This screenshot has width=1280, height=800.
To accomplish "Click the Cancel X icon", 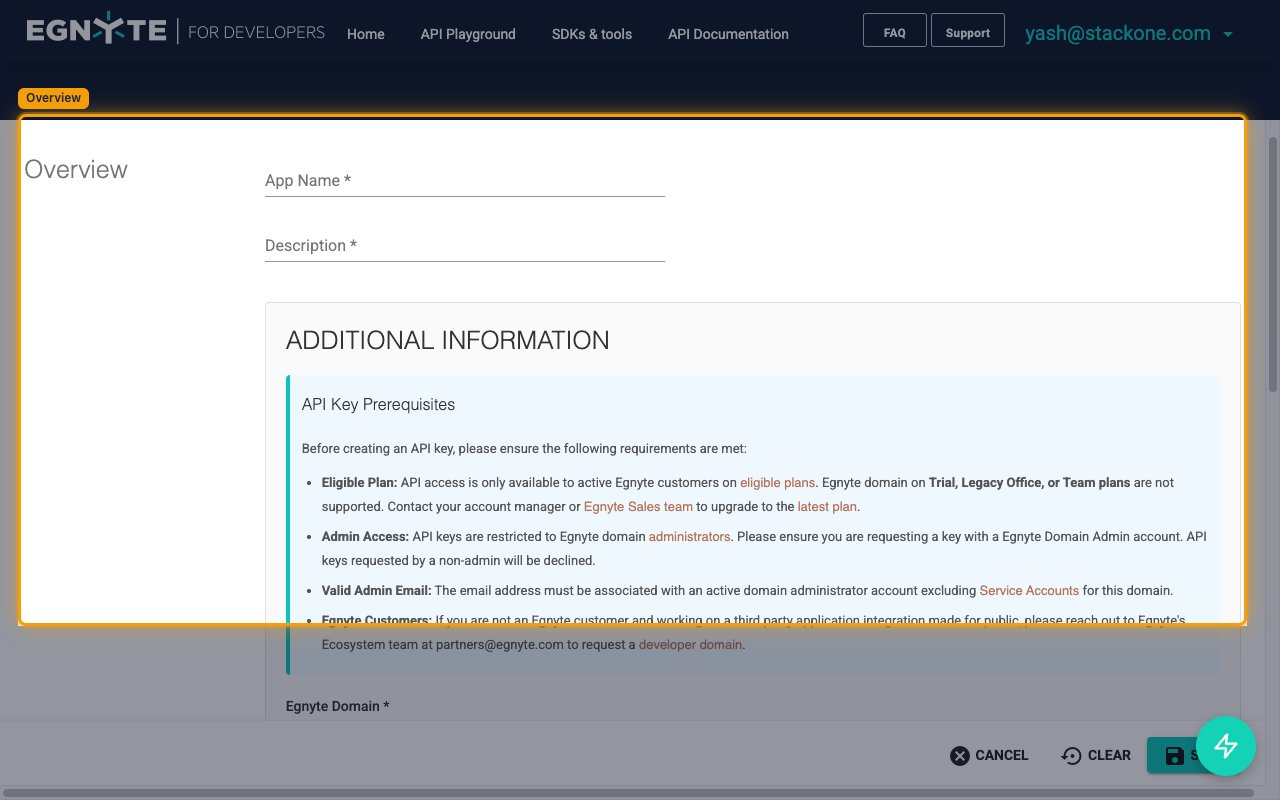I will 960,755.
